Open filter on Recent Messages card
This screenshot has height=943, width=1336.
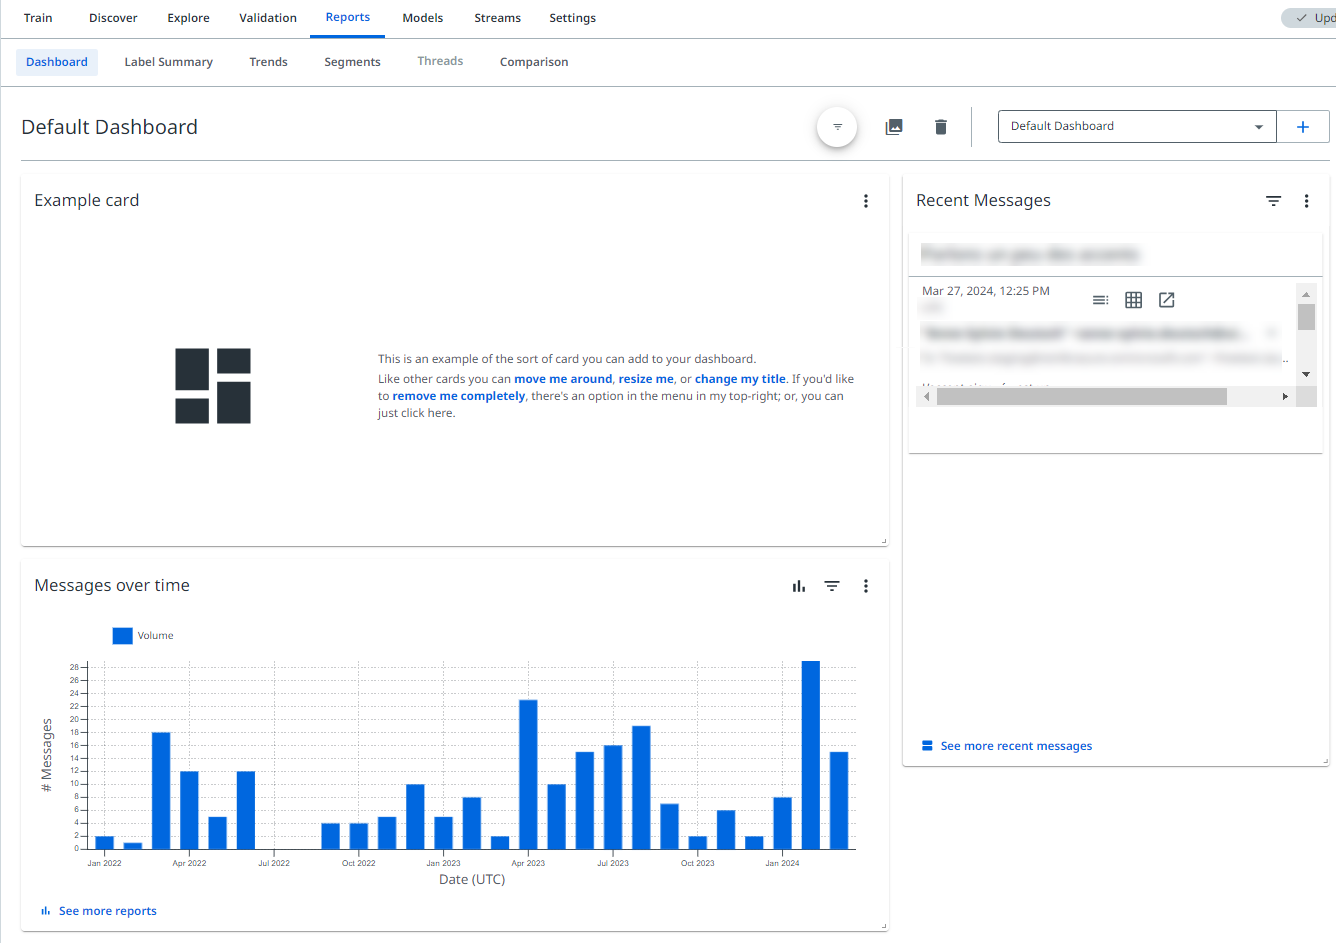pyautogui.click(x=1273, y=201)
